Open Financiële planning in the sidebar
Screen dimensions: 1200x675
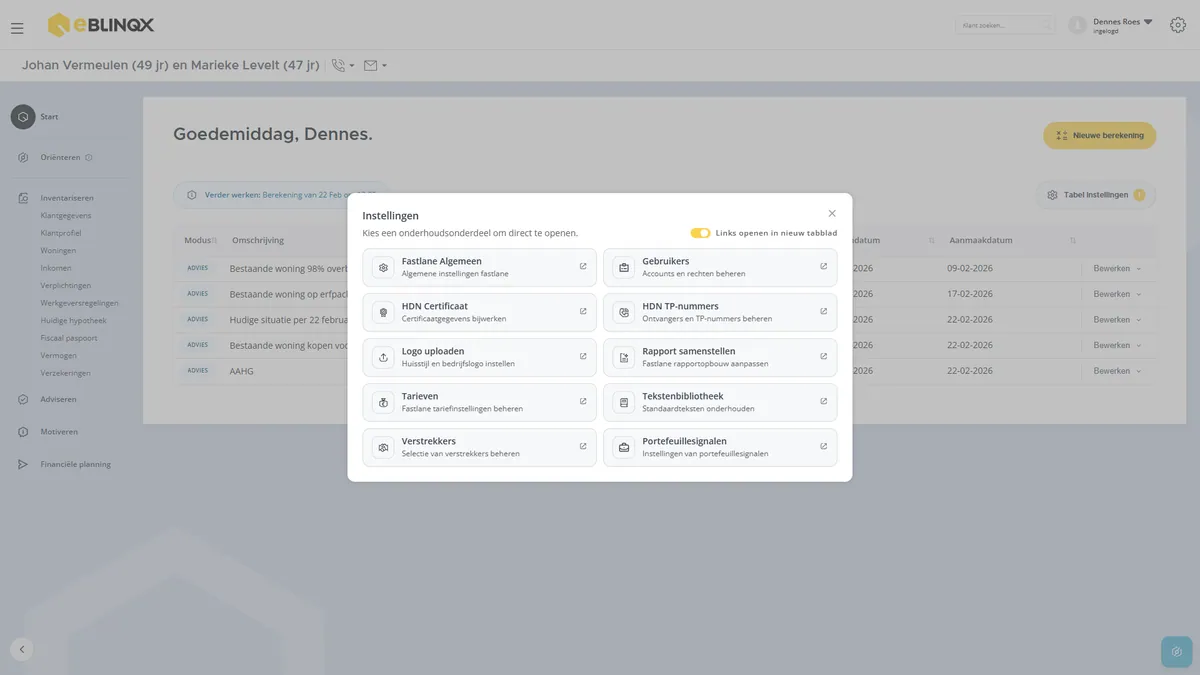click(64, 464)
